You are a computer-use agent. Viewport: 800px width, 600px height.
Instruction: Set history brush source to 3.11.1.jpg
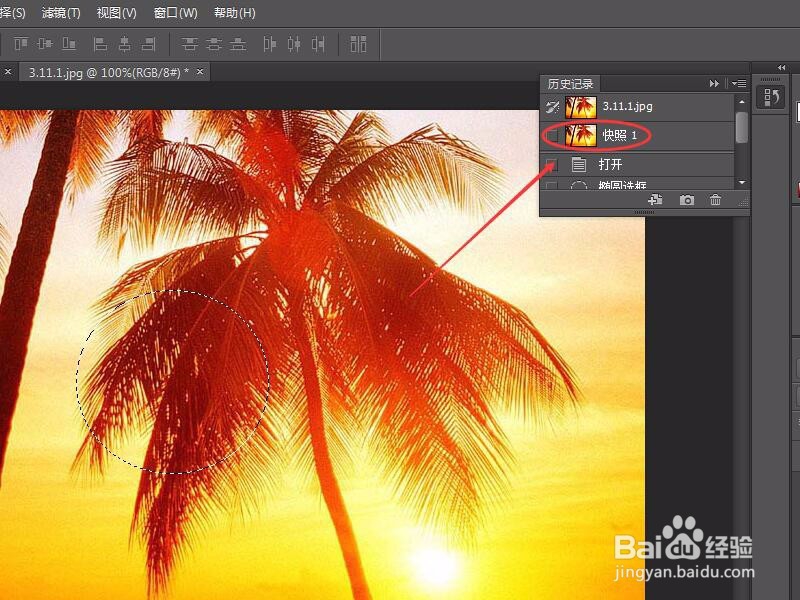point(553,107)
